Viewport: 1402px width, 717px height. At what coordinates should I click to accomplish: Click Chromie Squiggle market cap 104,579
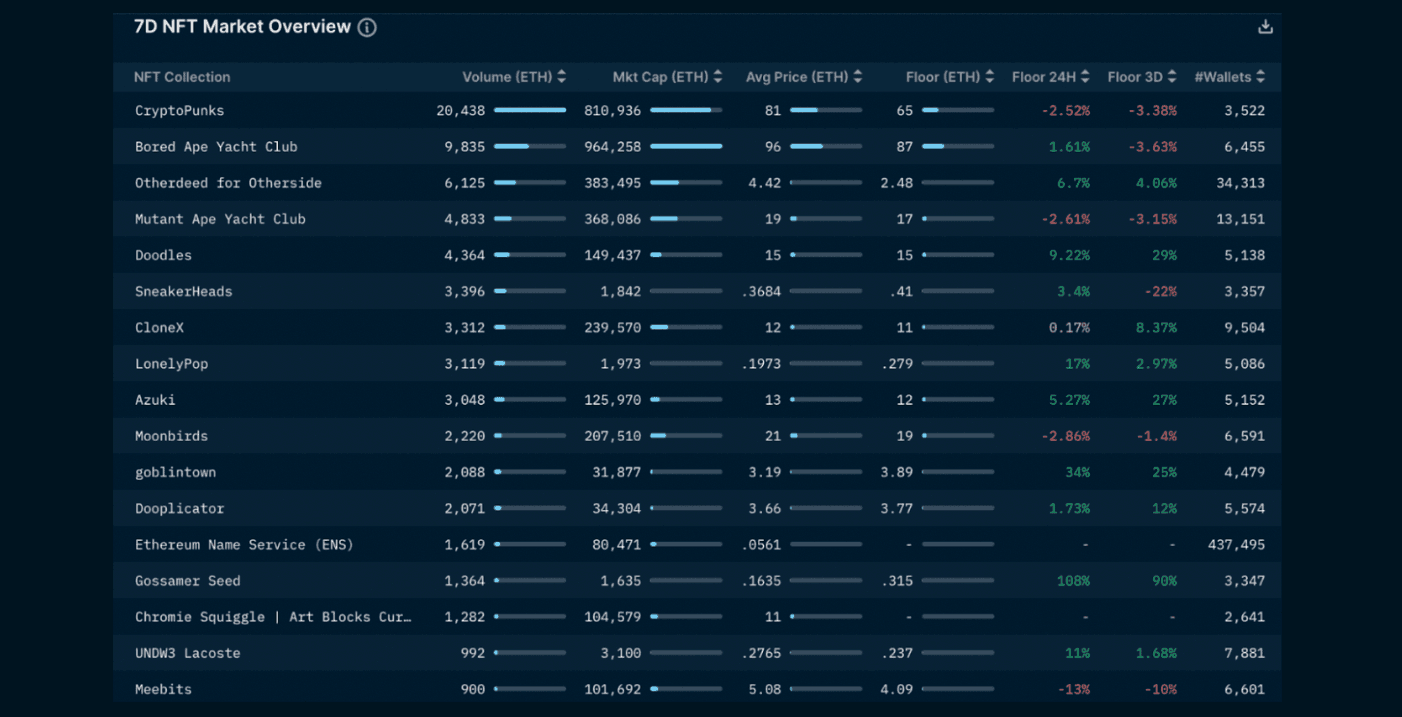pos(612,617)
